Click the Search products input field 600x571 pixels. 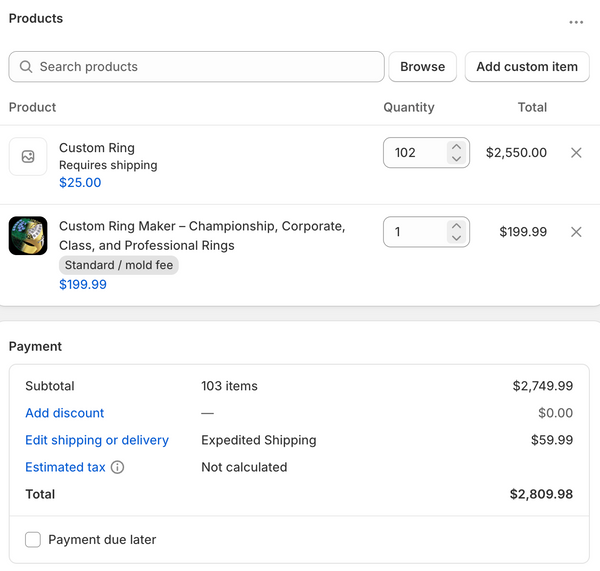197,67
